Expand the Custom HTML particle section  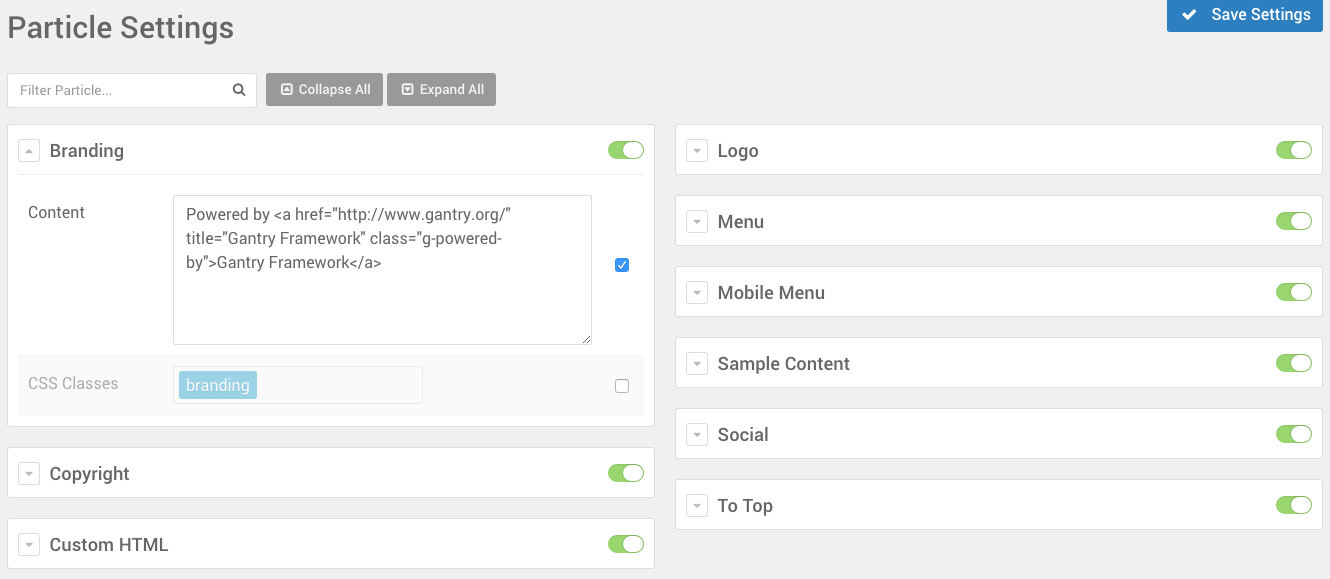coord(29,545)
